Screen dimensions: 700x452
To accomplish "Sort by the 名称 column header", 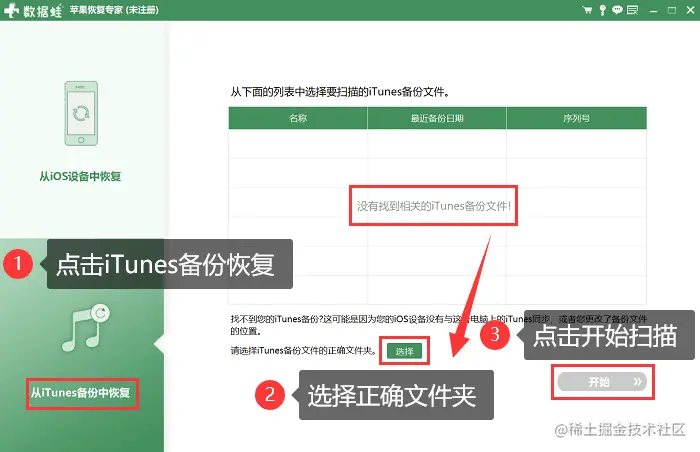I will (298, 118).
